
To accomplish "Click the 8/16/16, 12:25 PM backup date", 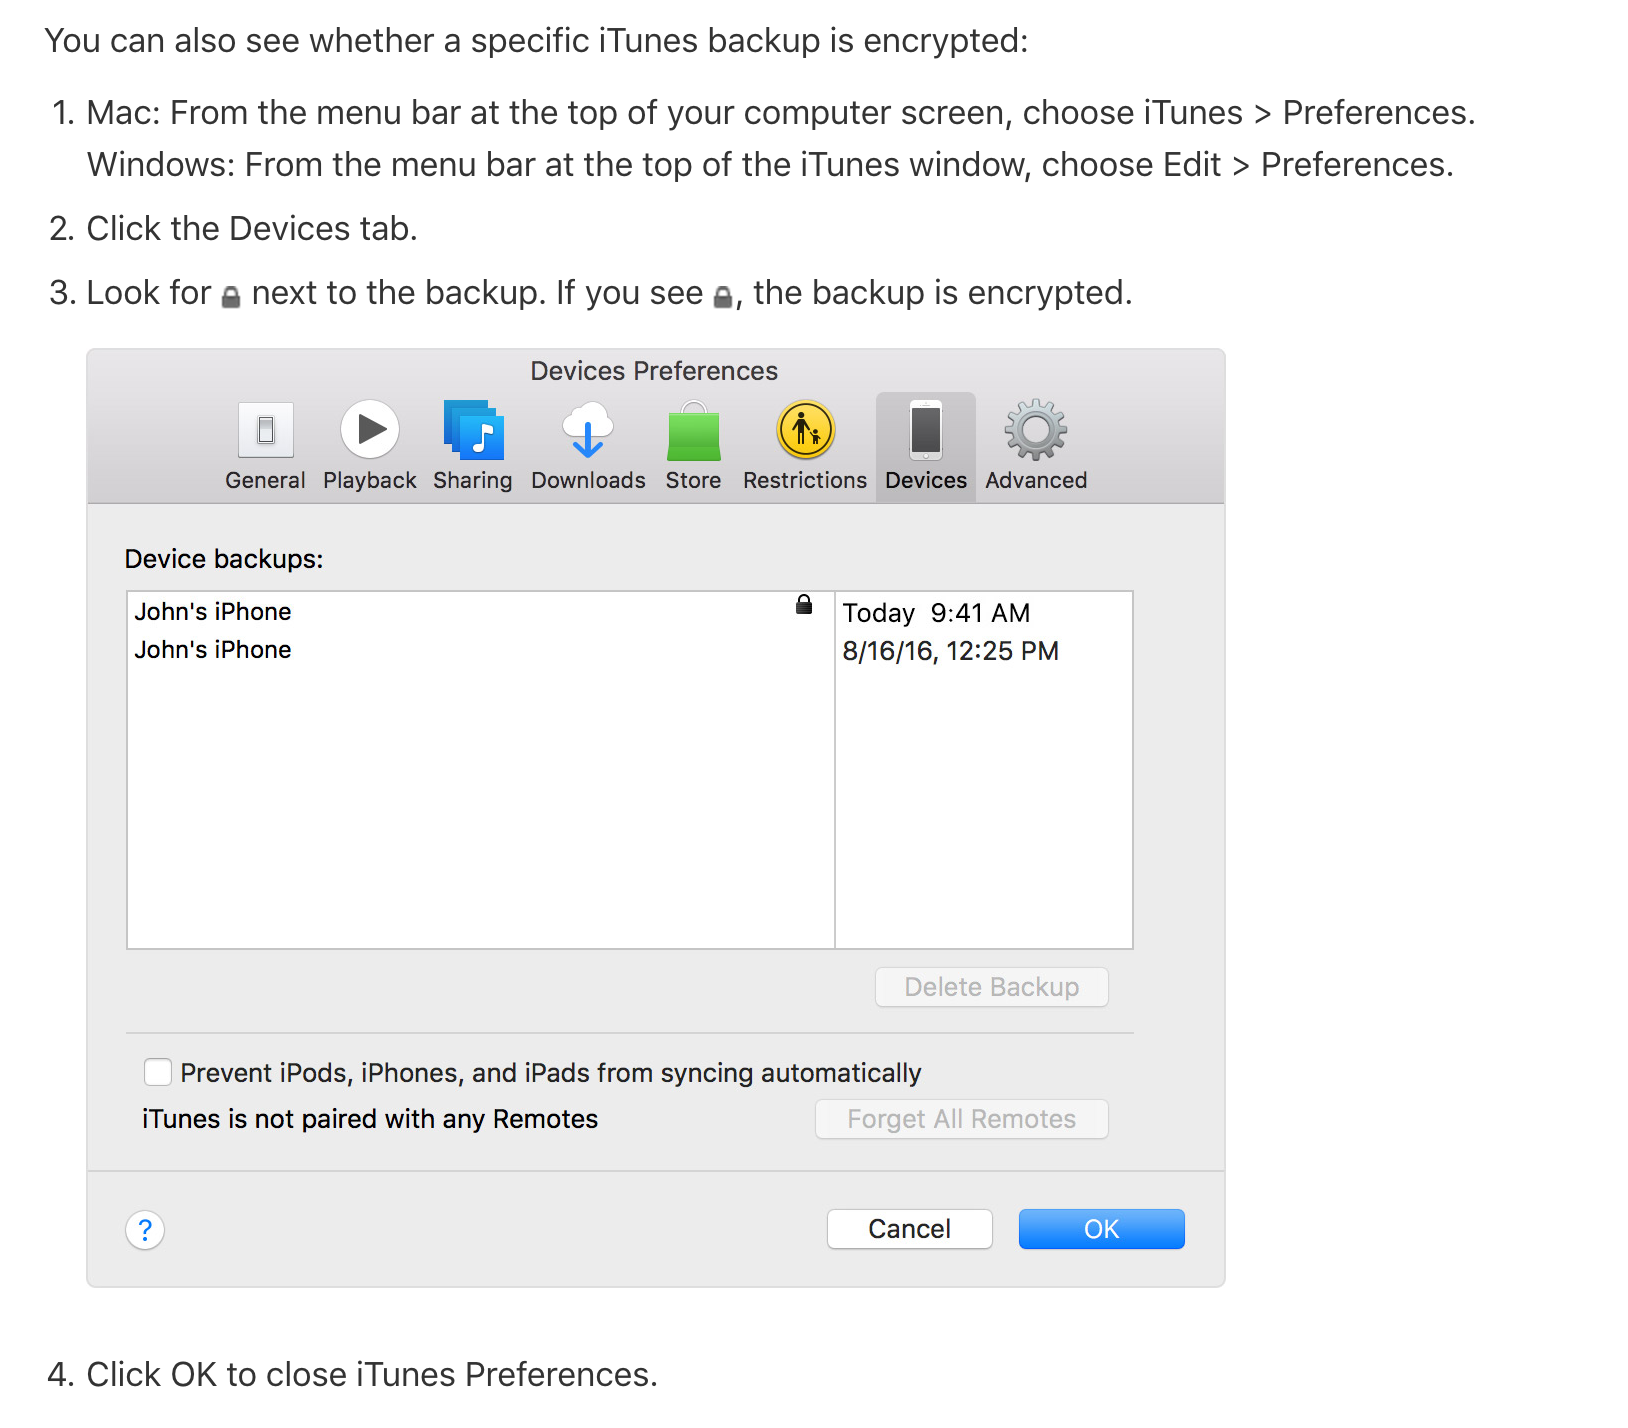I will coord(951,651).
